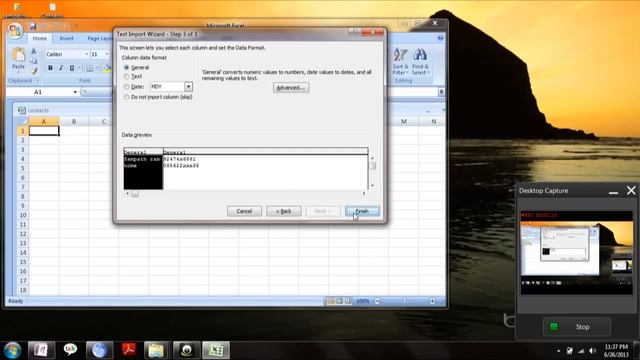Select the General data format radio
This screenshot has height=360, width=640.
click(x=127, y=67)
